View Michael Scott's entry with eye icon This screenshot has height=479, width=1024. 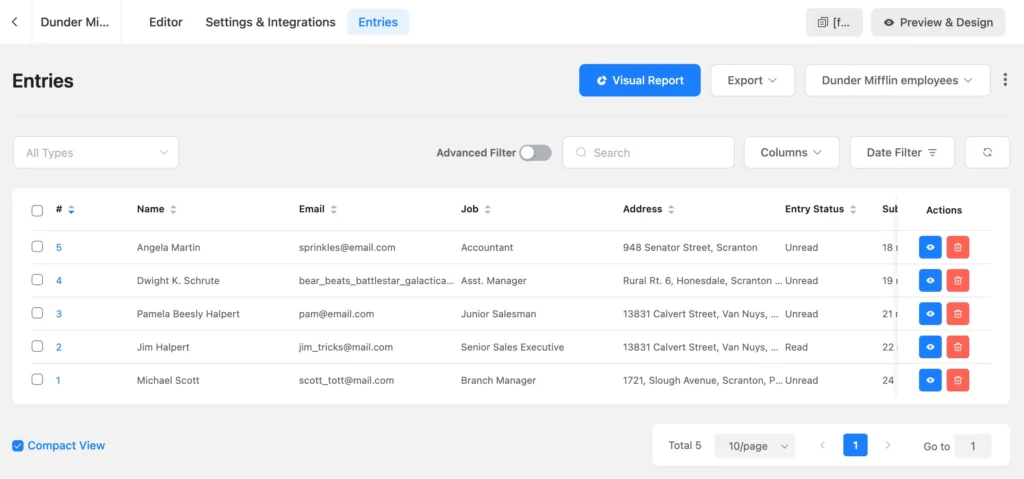click(930, 380)
